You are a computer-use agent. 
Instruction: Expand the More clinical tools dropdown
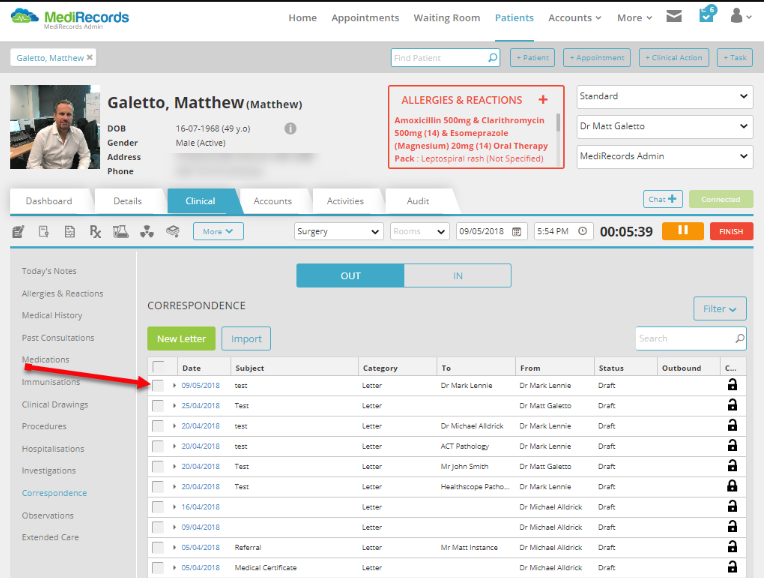[218, 231]
